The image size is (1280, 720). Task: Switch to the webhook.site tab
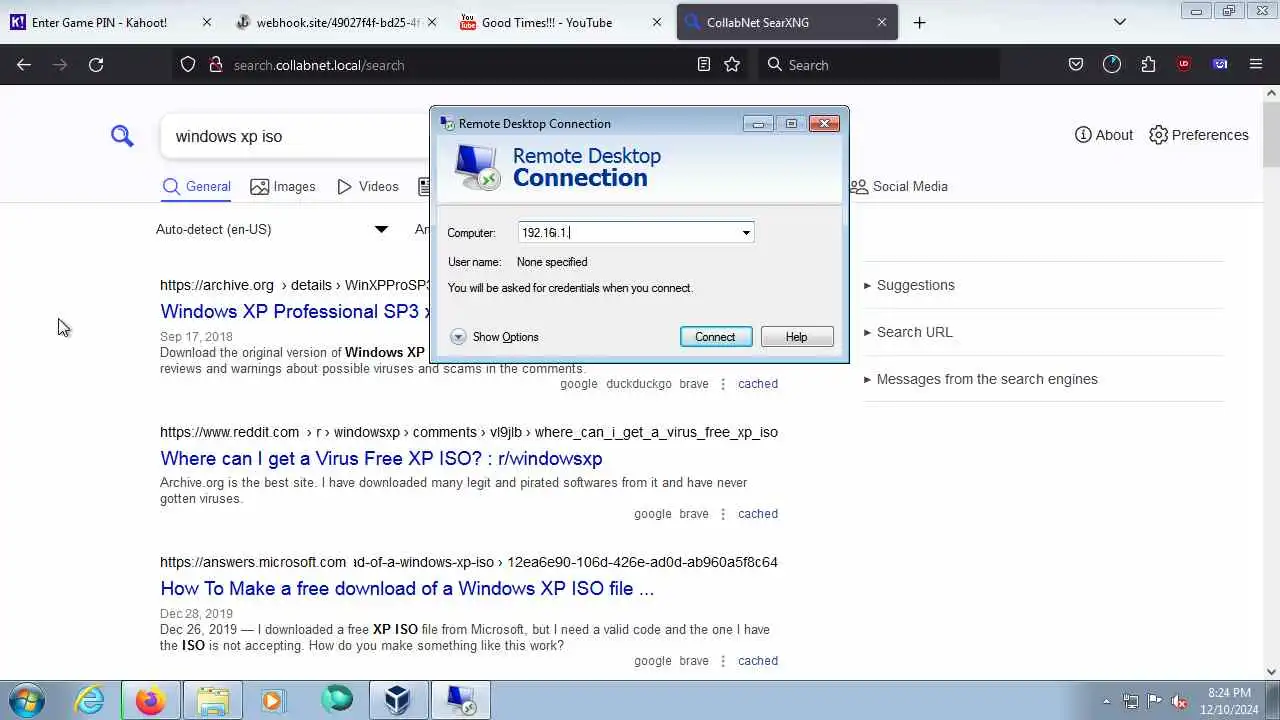click(x=337, y=22)
